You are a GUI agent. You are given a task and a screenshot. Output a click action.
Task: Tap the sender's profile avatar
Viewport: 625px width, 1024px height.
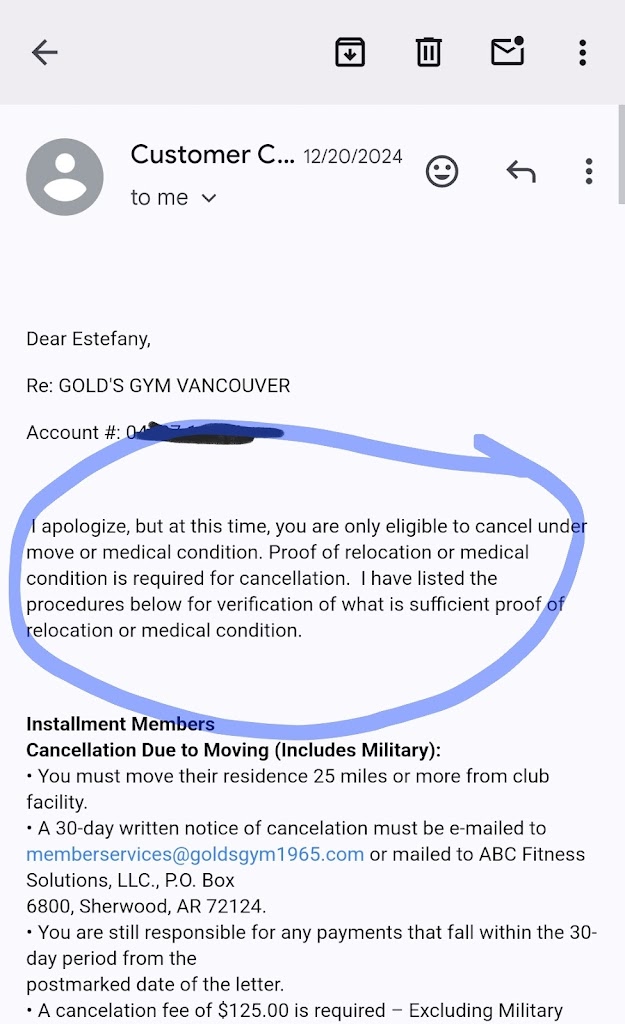pyautogui.click(x=65, y=177)
